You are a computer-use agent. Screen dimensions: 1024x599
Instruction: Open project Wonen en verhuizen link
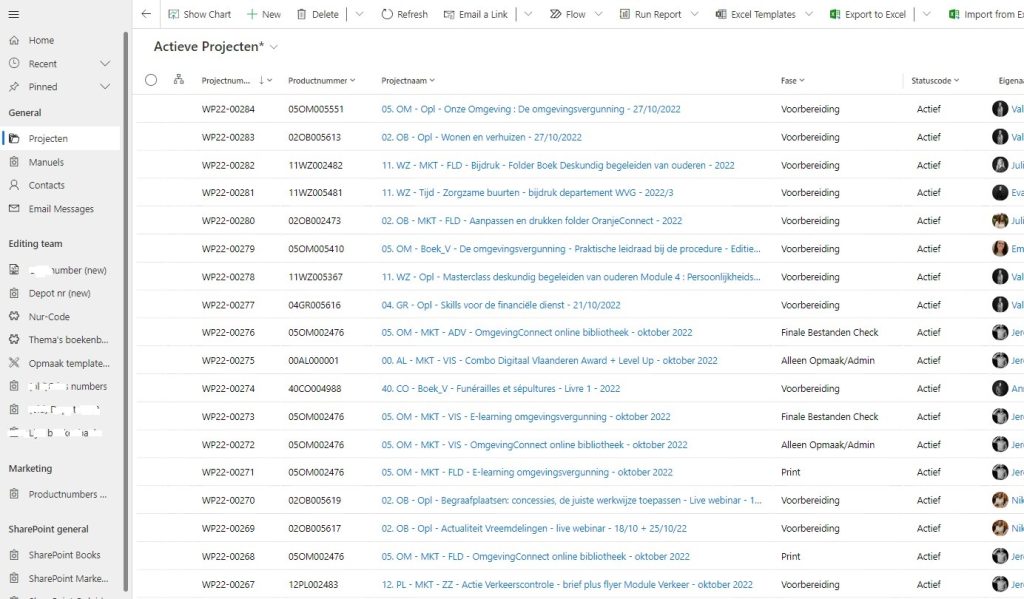tap(481, 137)
